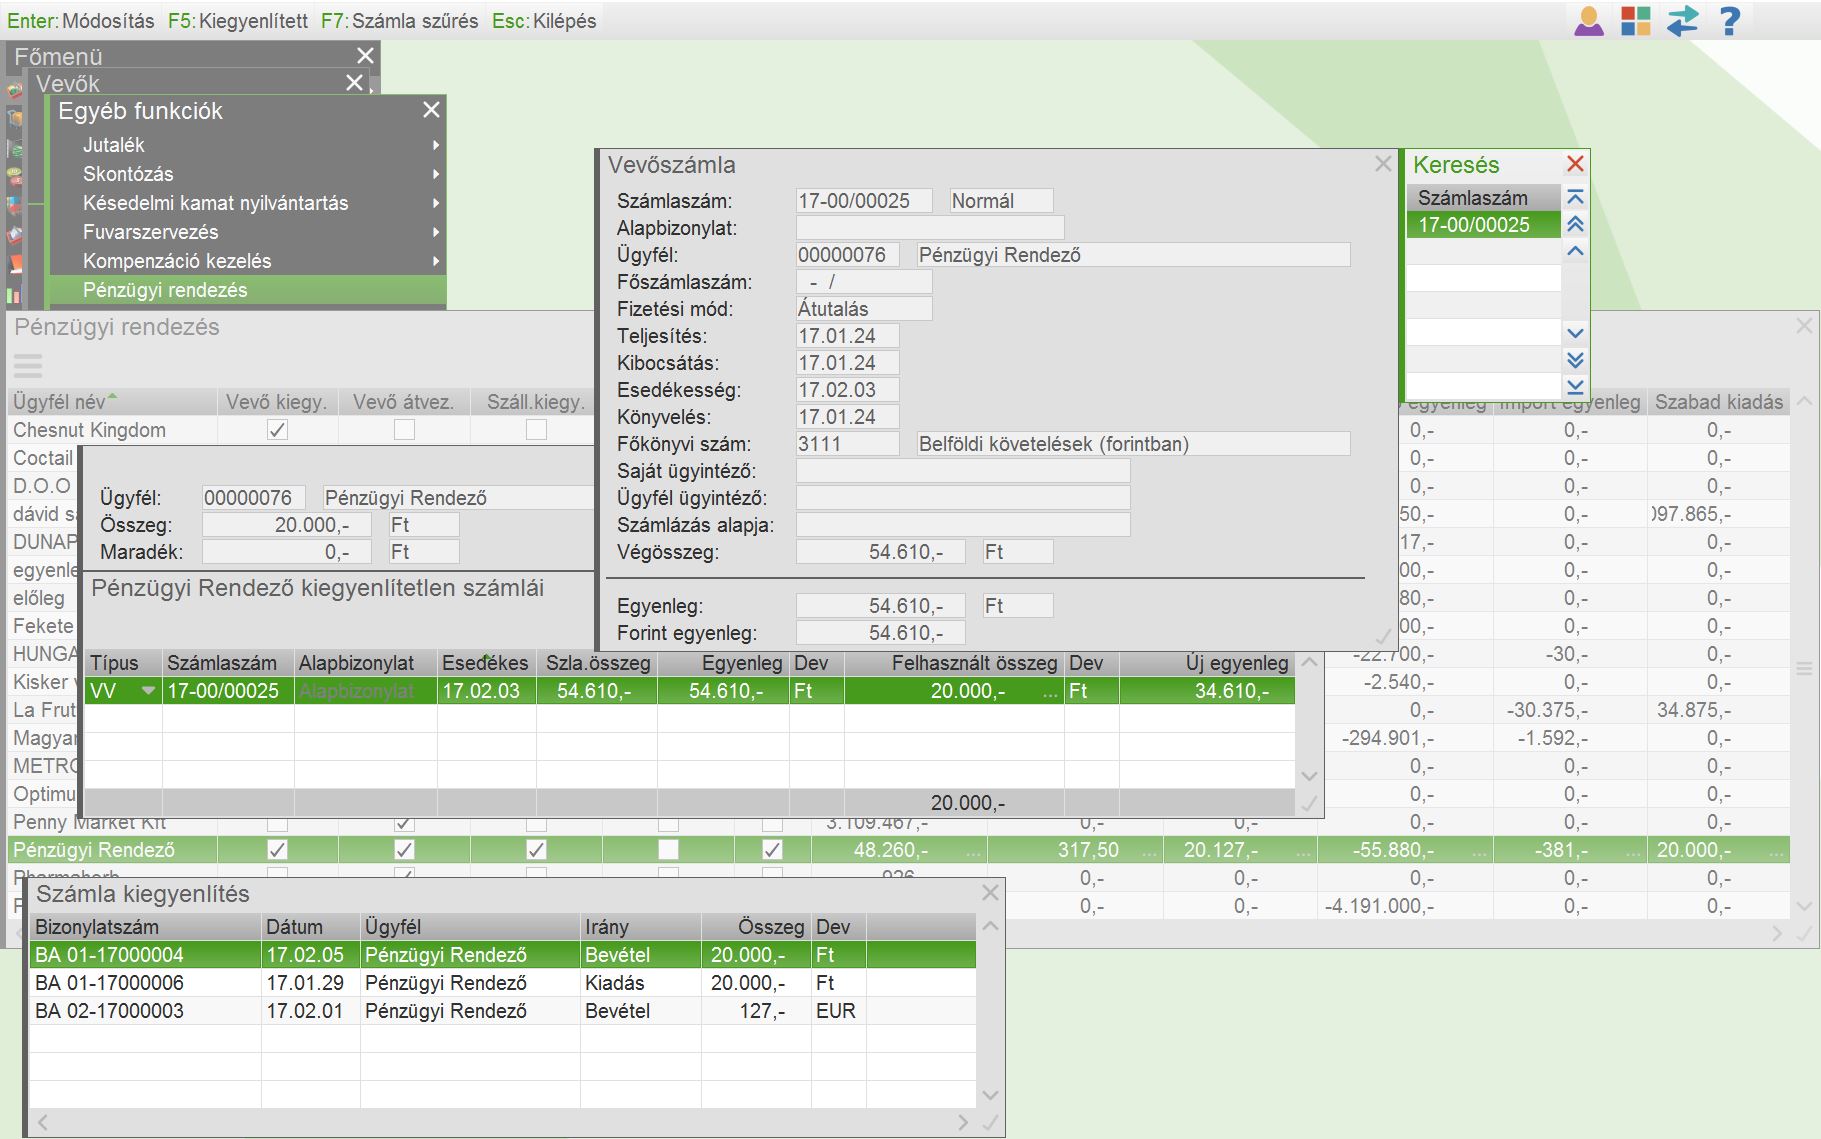
Task: Click F7: Számla szűrés shortcut button
Action: [400, 21]
